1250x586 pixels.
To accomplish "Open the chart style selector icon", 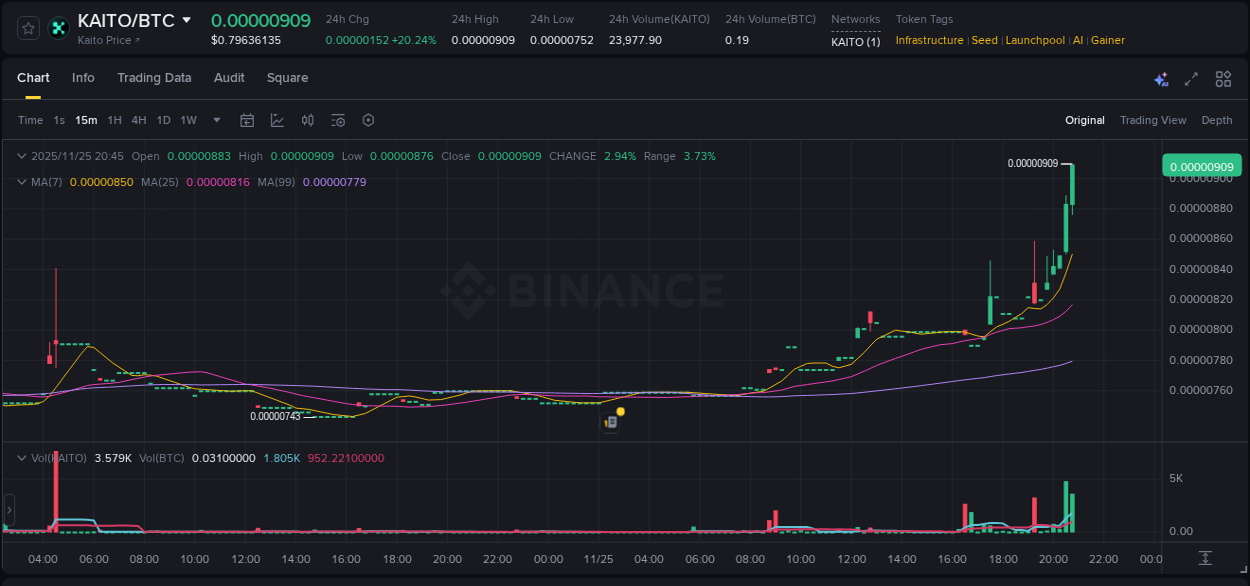I will (x=277, y=120).
